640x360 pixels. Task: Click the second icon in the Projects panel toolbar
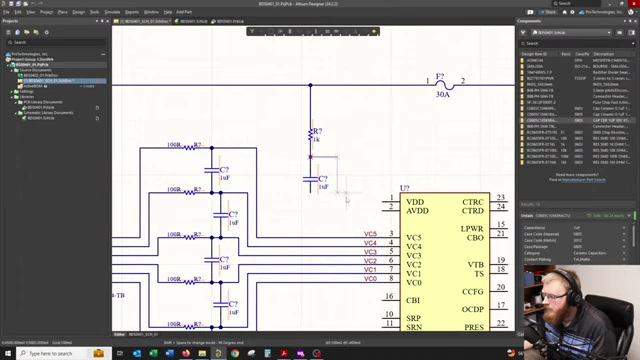click(x=18, y=32)
